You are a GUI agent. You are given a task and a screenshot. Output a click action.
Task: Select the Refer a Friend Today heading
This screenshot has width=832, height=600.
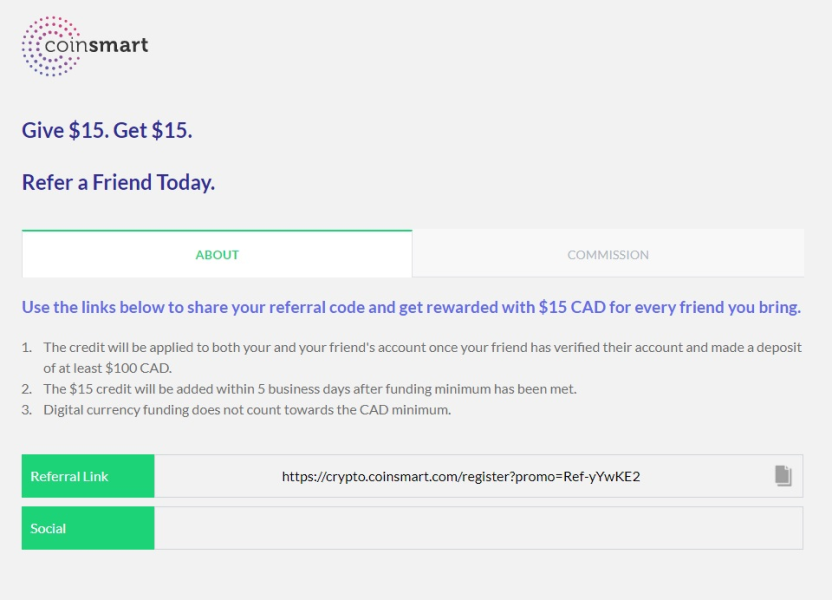119,182
